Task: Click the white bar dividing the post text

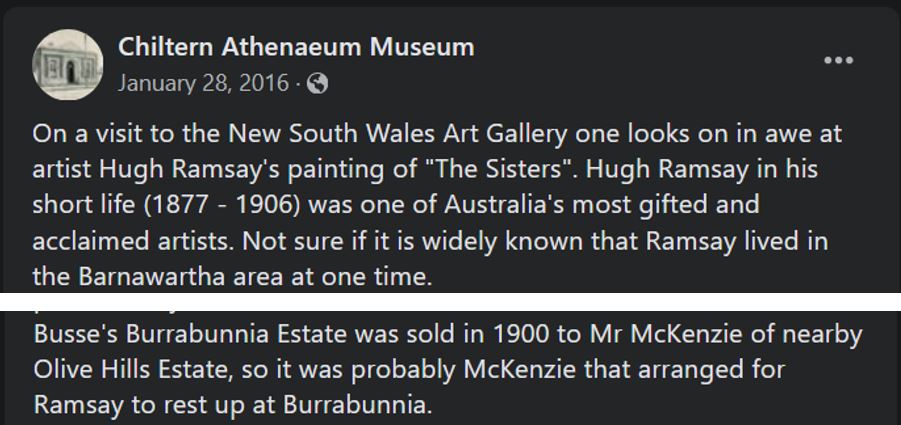Action: click(450, 301)
